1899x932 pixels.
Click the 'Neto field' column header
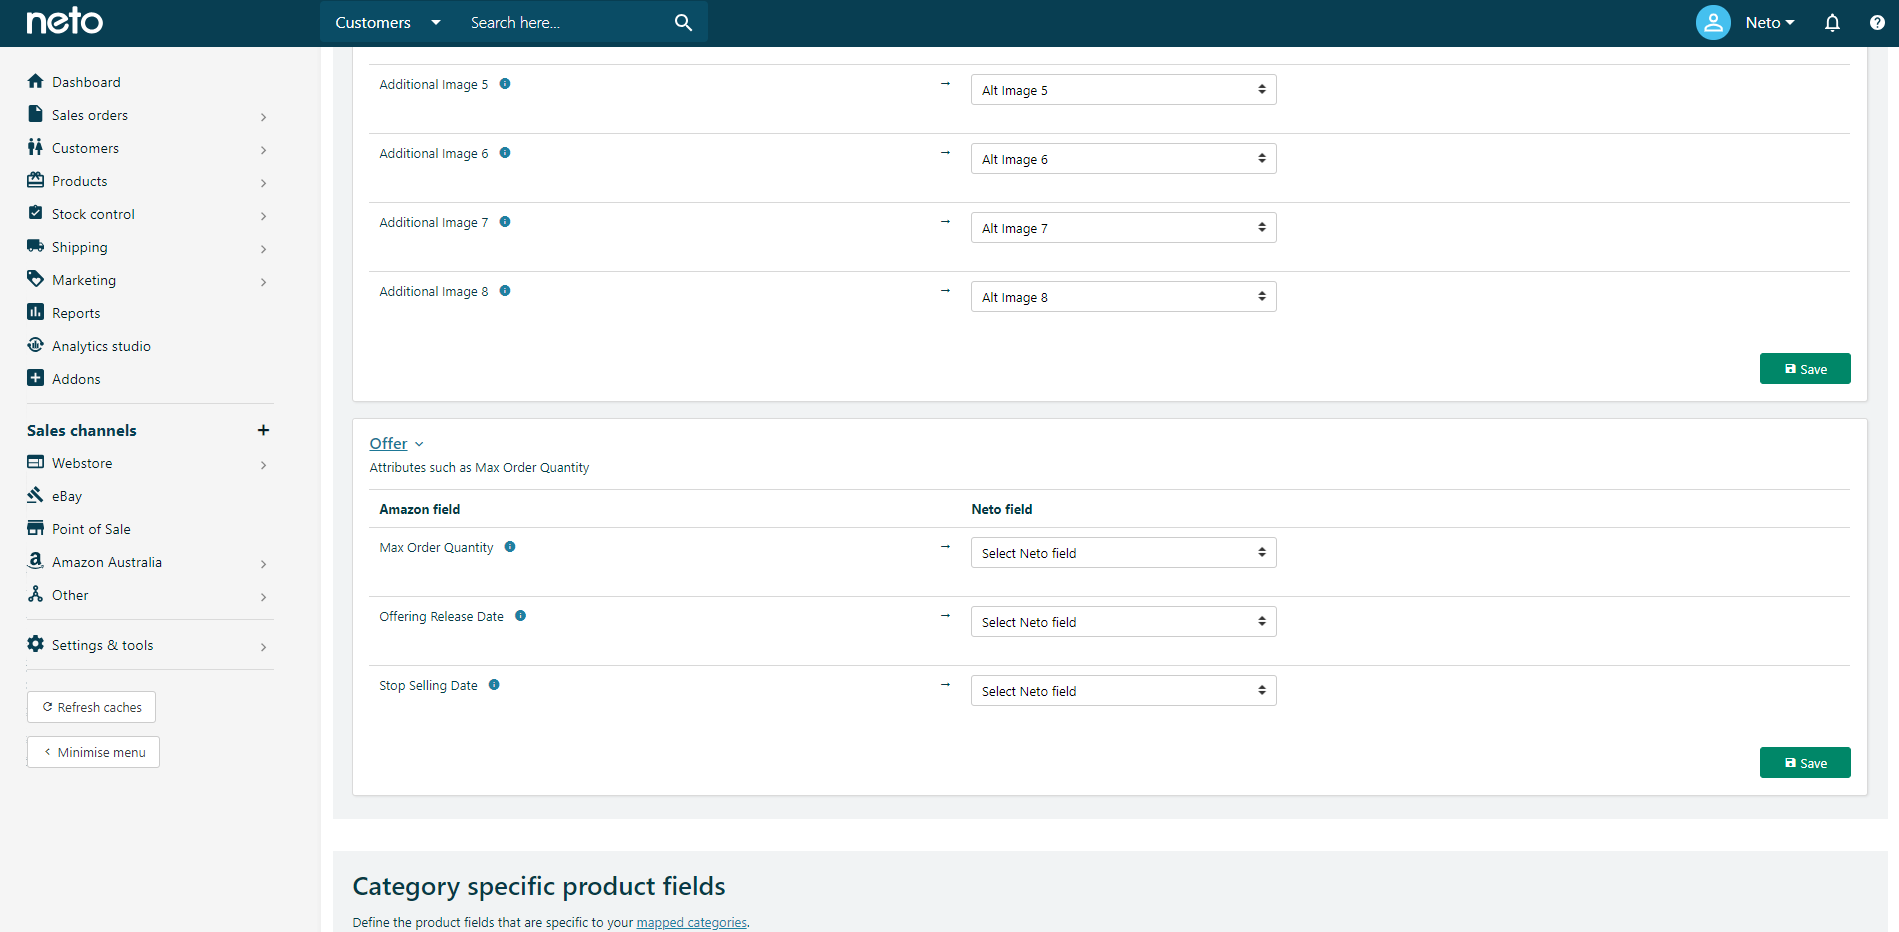(x=1002, y=509)
